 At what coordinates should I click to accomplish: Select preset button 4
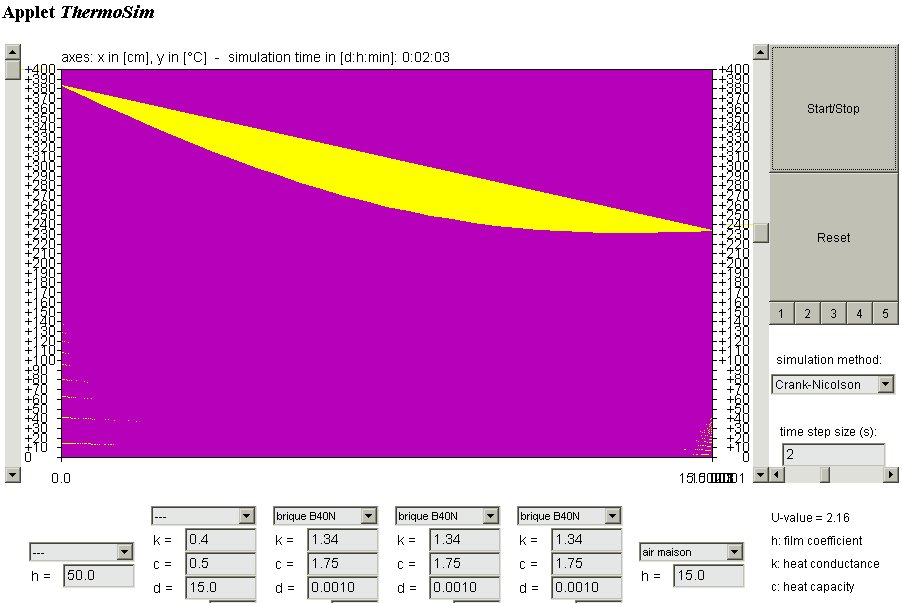859,314
